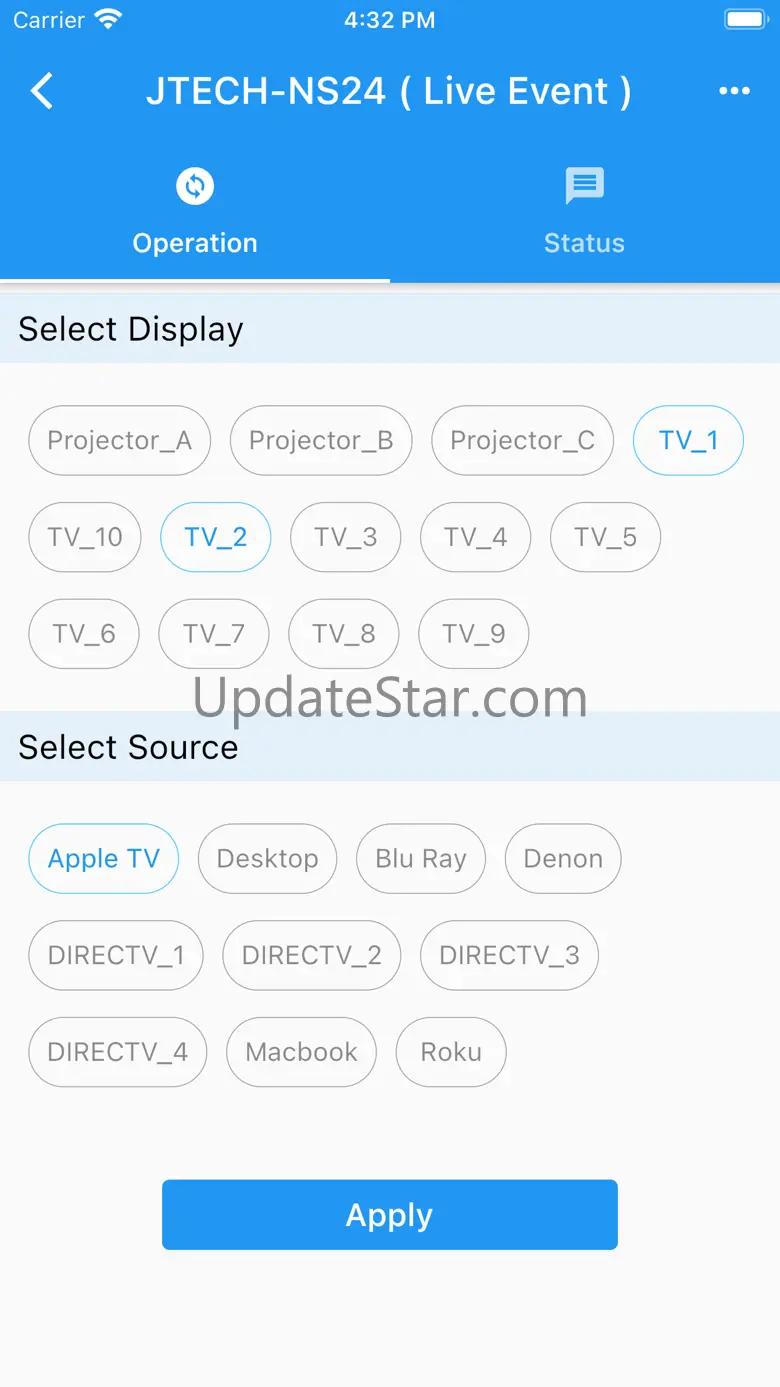Select the Roku source chip
This screenshot has height=1387, width=780.
click(451, 1052)
